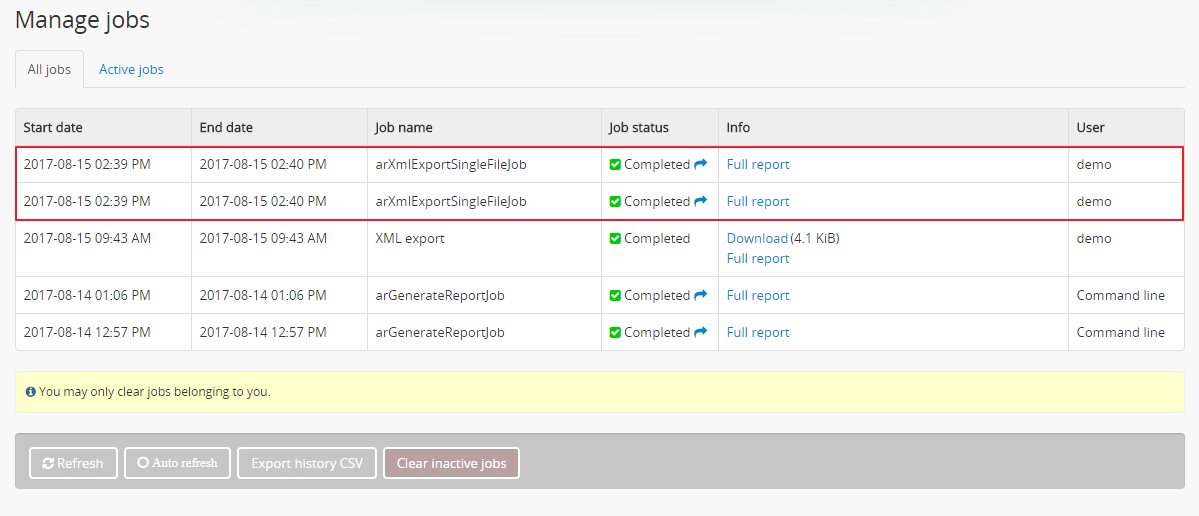The image size is (1199, 516).
Task: Click the green completed check icon in the first job row
Action: [615, 165]
